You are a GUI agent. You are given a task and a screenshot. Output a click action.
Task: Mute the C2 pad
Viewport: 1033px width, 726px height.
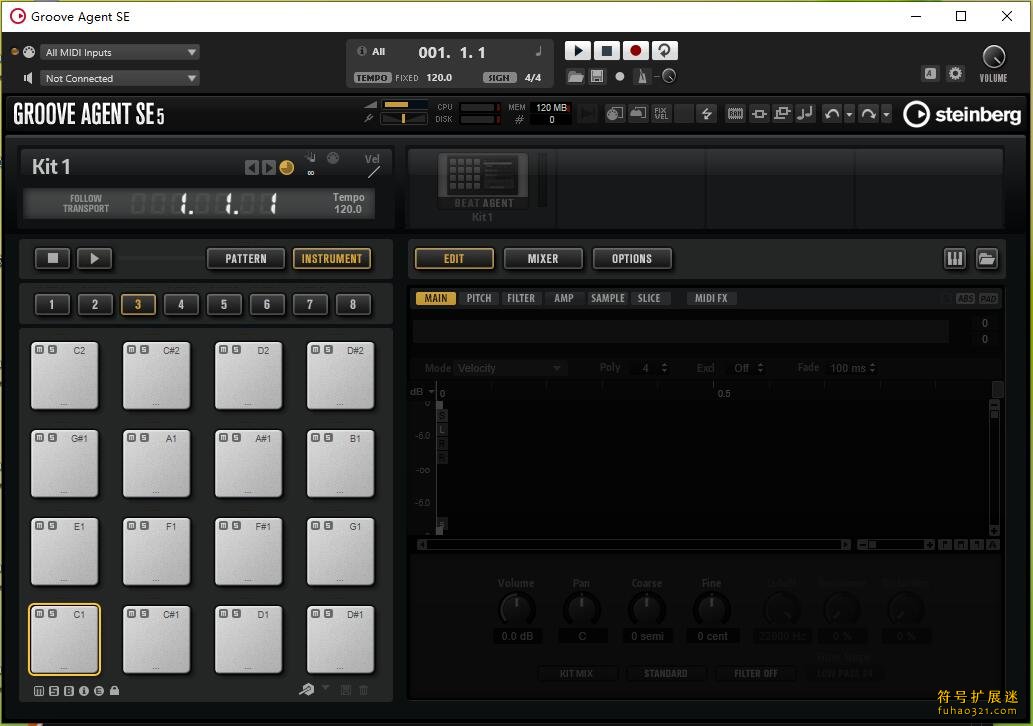pos(39,350)
